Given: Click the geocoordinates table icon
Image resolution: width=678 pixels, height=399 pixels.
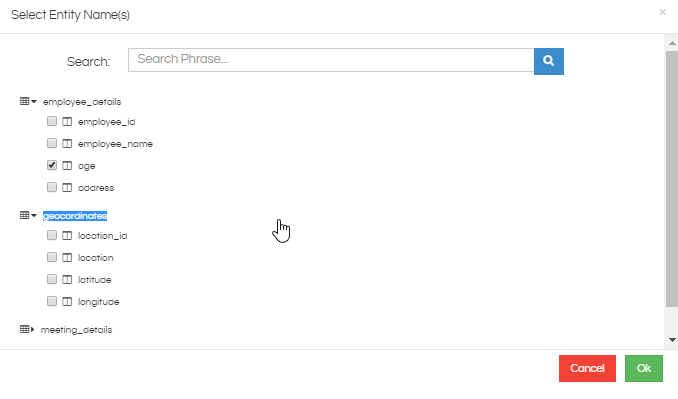Looking at the screenshot, I should (x=25, y=215).
